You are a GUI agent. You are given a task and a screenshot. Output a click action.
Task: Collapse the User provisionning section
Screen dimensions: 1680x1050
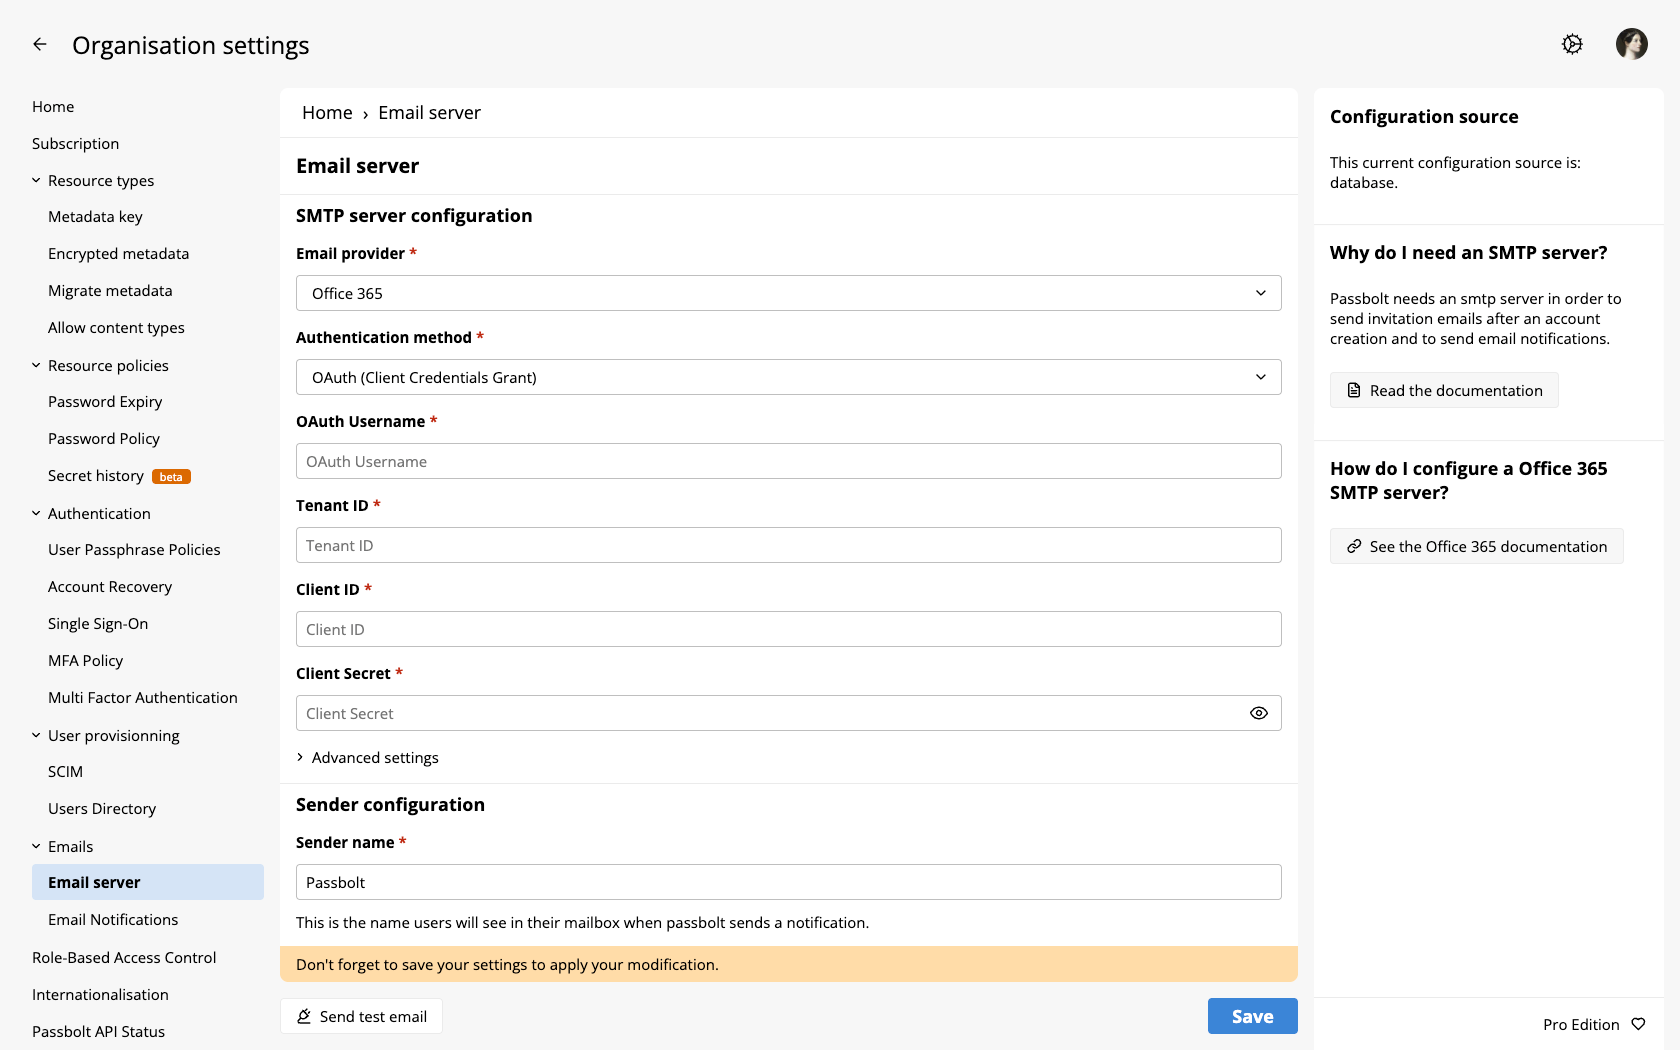(x=36, y=735)
